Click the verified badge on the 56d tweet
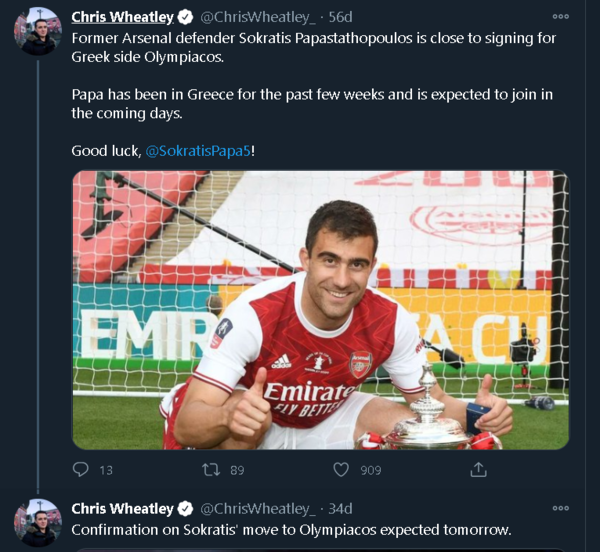Image resolution: width=600 pixels, height=552 pixels. coord(186,17)
